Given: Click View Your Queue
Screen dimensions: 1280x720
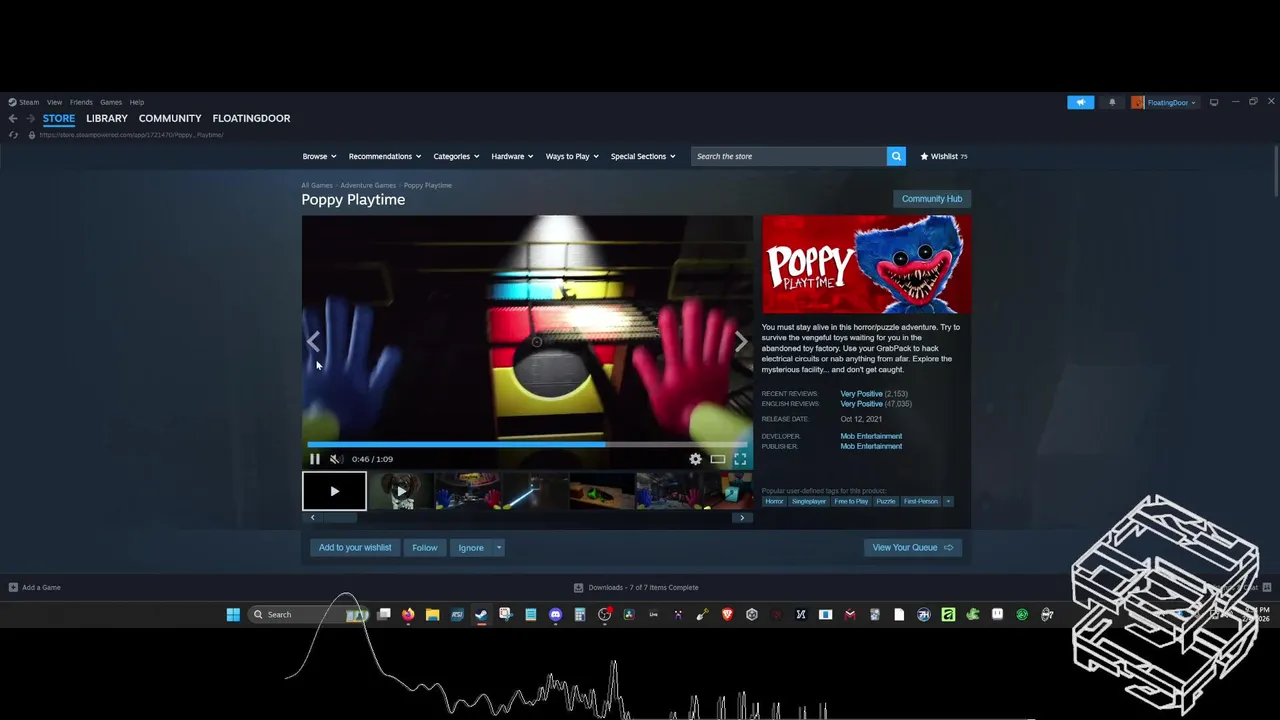Looking at the screenshot, I should point(913,547).
